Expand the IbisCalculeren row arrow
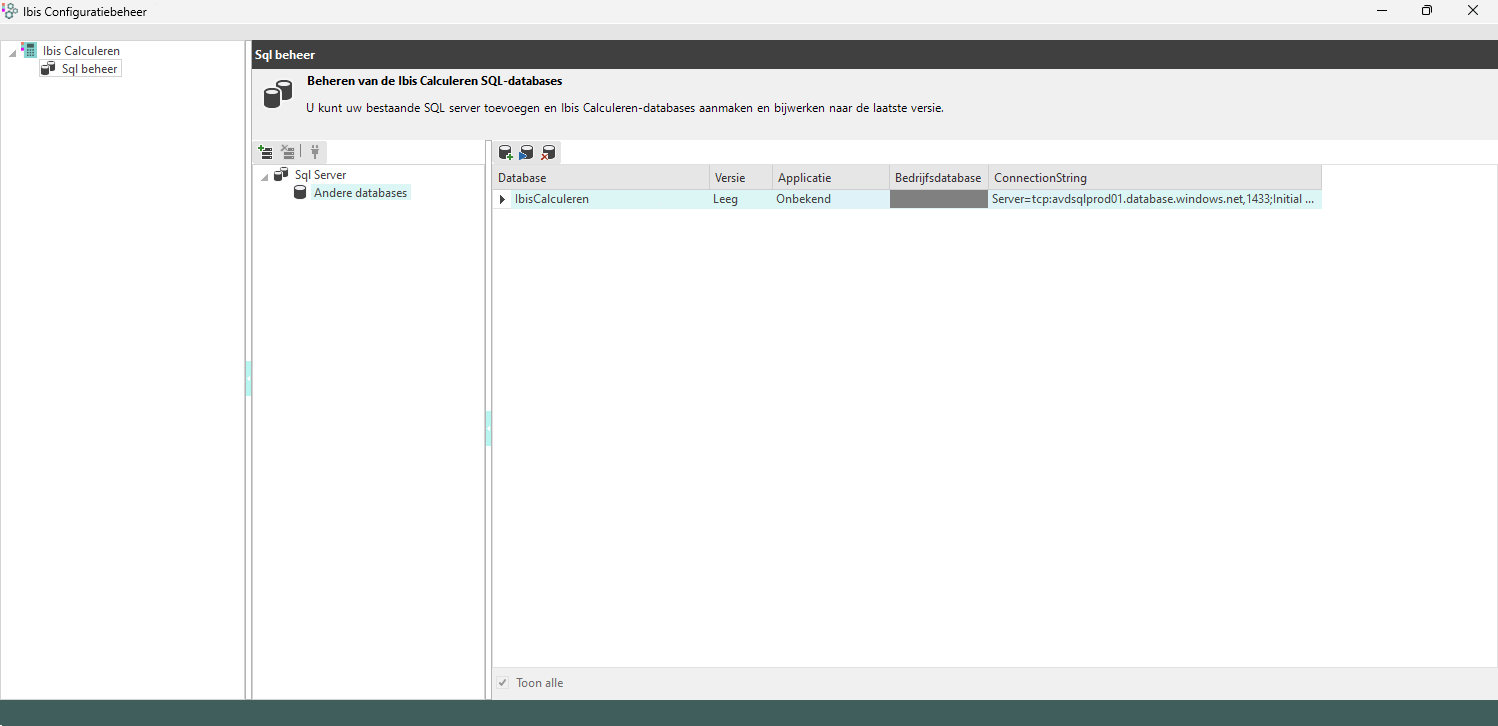Image resolution: width=1498 pixels, height=726 pixels. (x=502, y=200)
